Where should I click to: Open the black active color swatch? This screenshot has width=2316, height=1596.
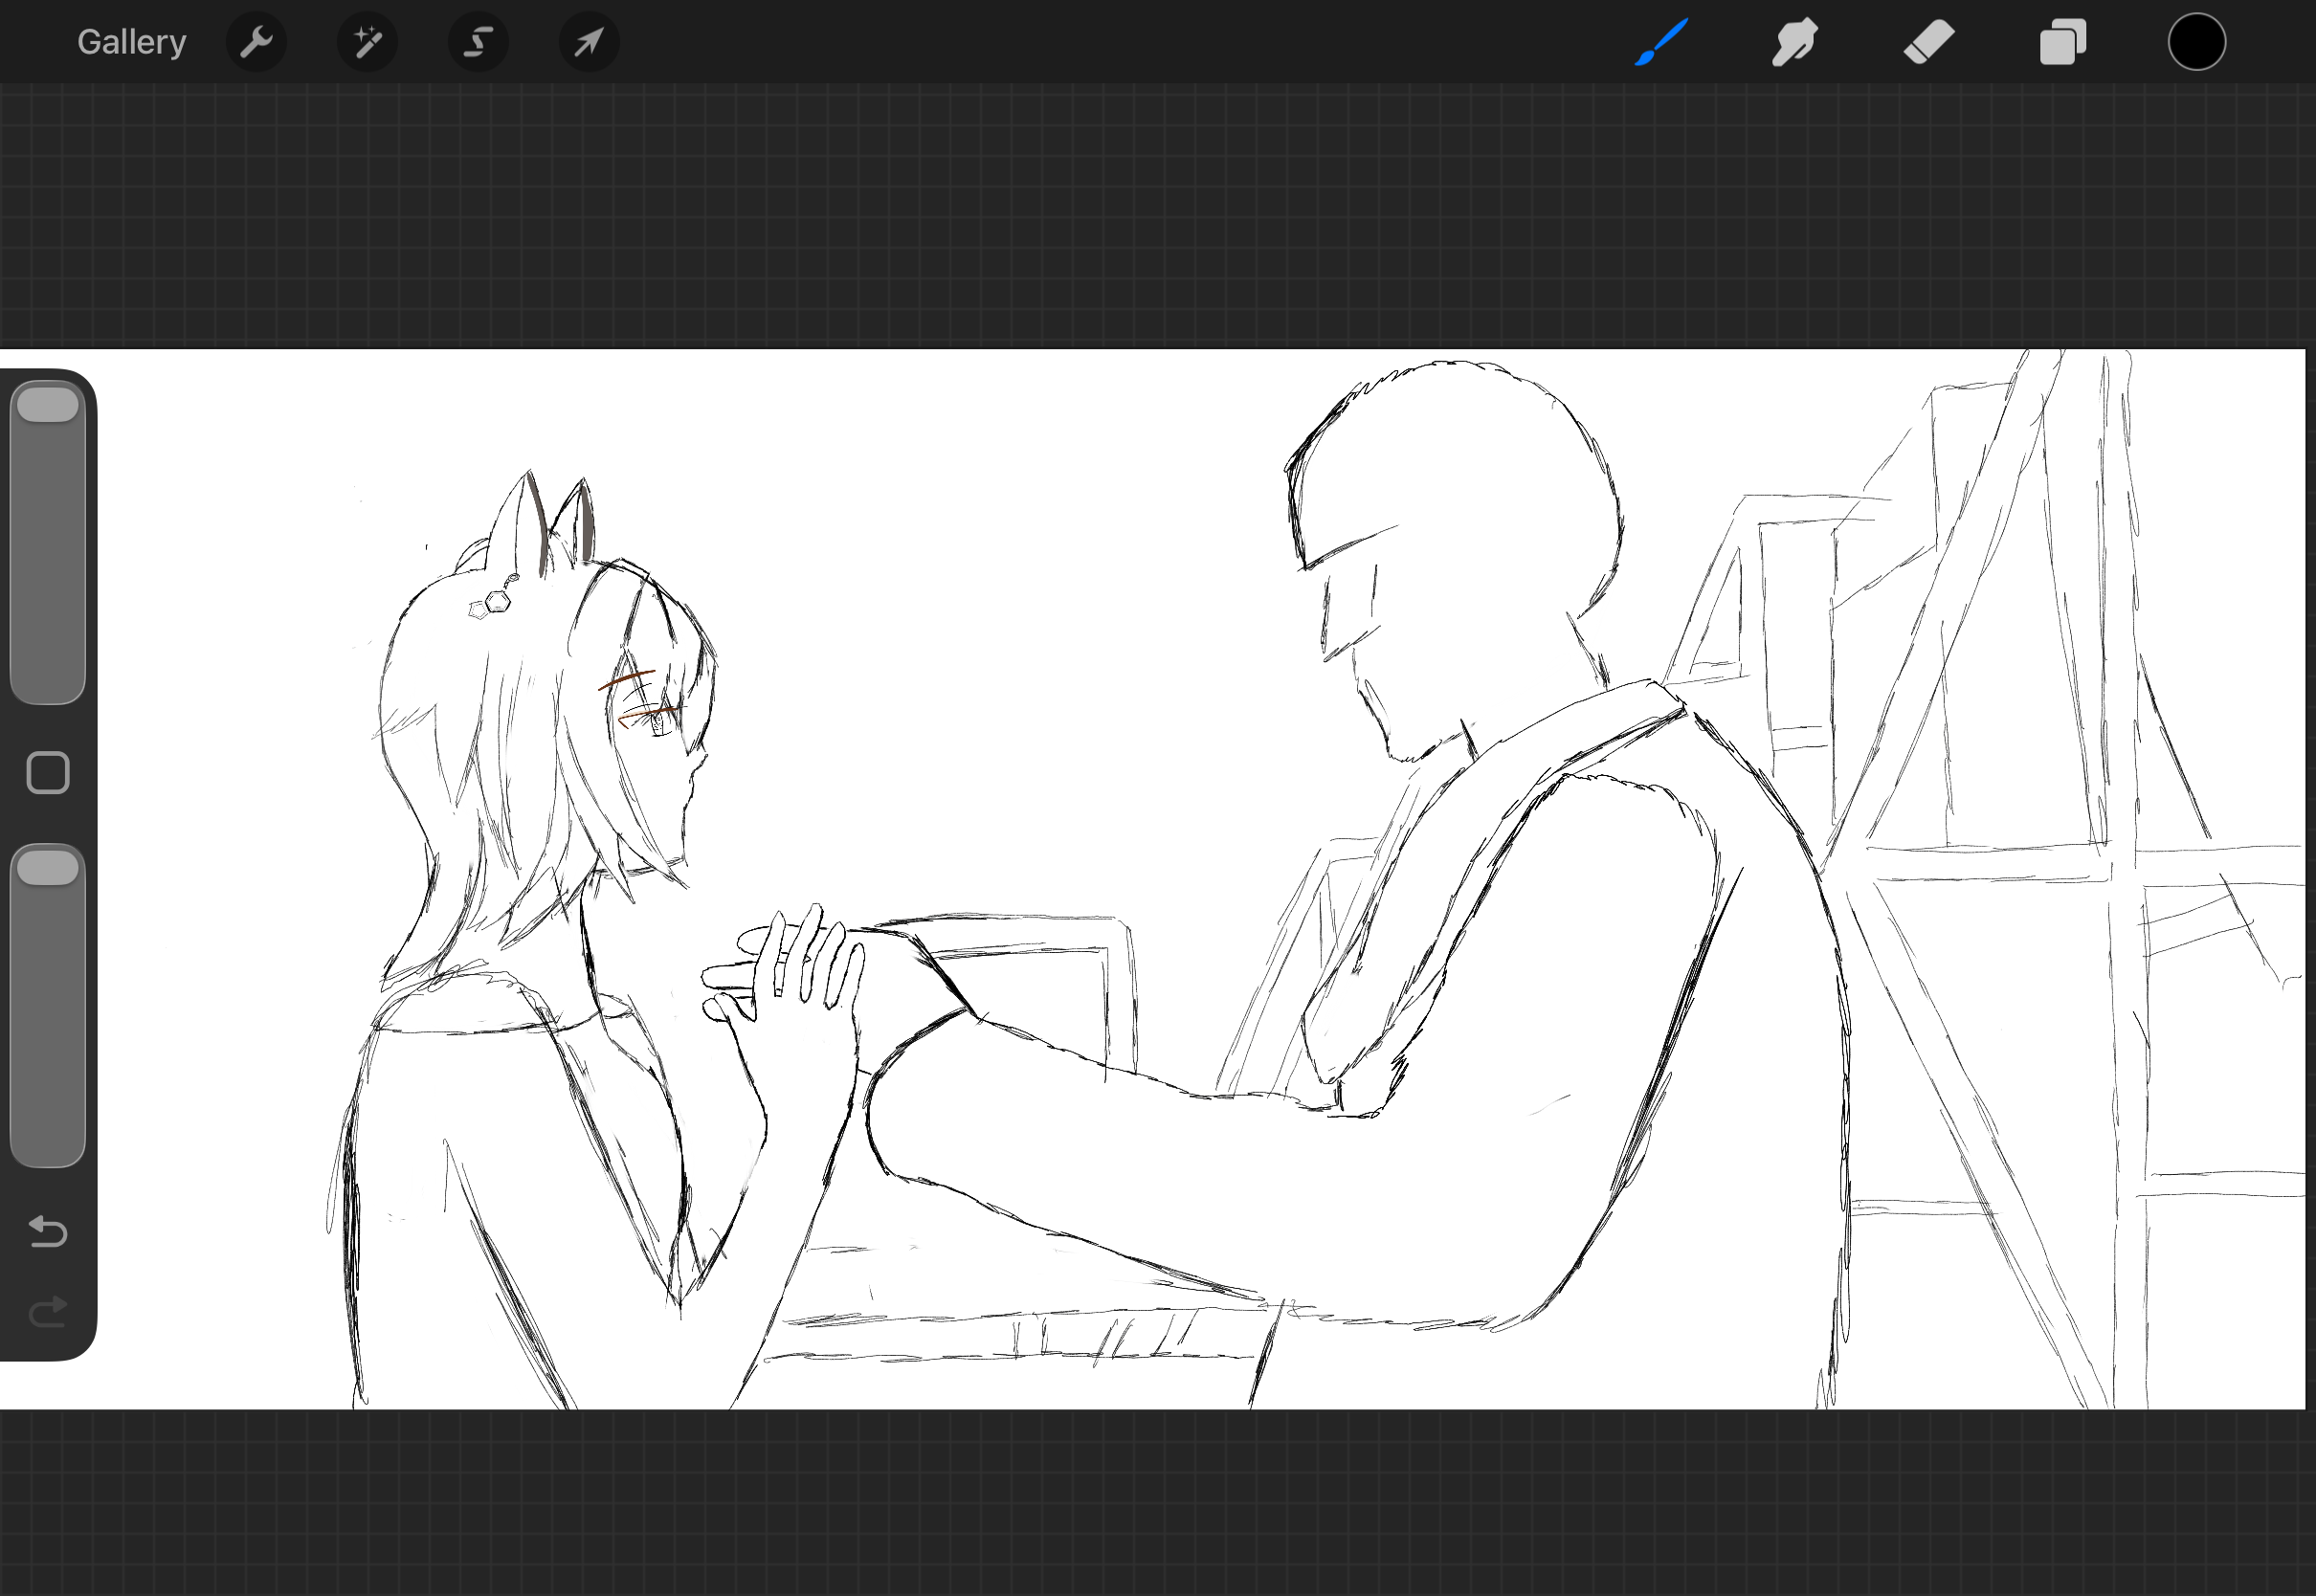coord(2196,42)
